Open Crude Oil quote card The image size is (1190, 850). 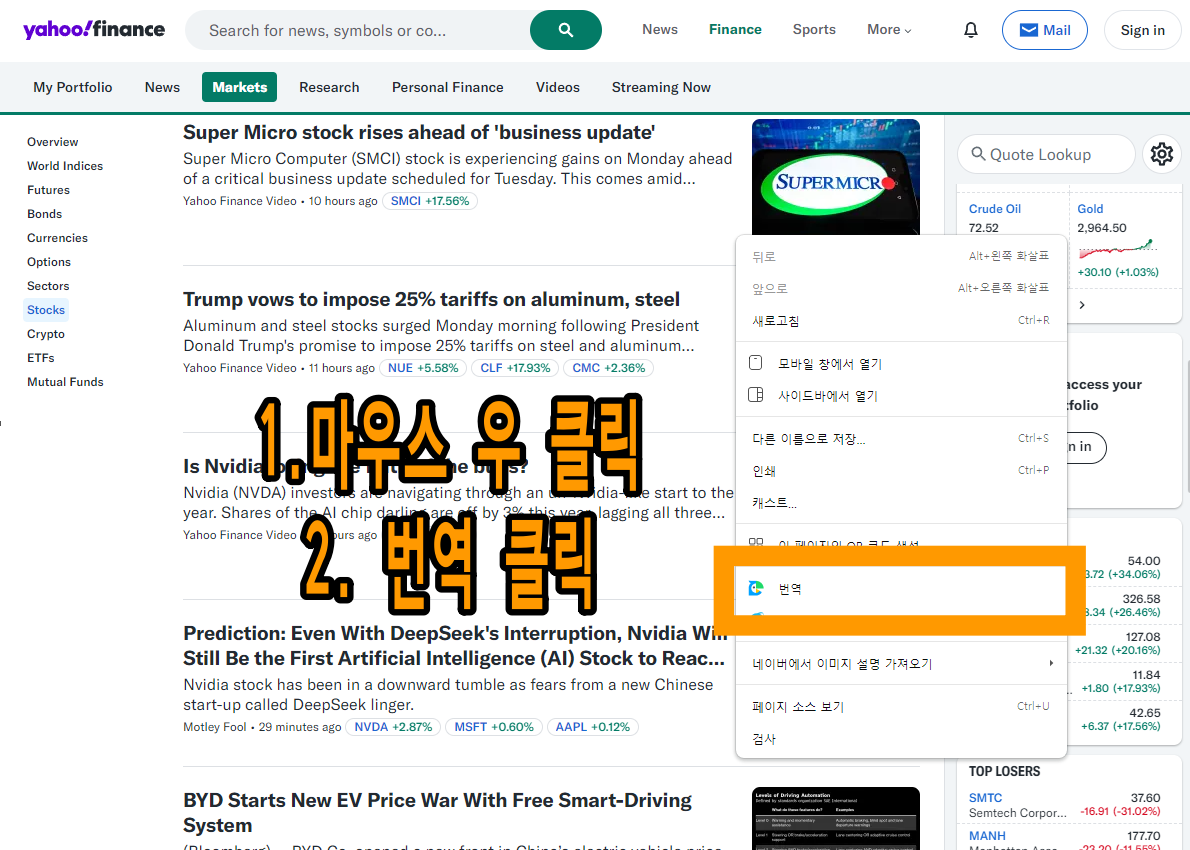click(x=994, y=209)
